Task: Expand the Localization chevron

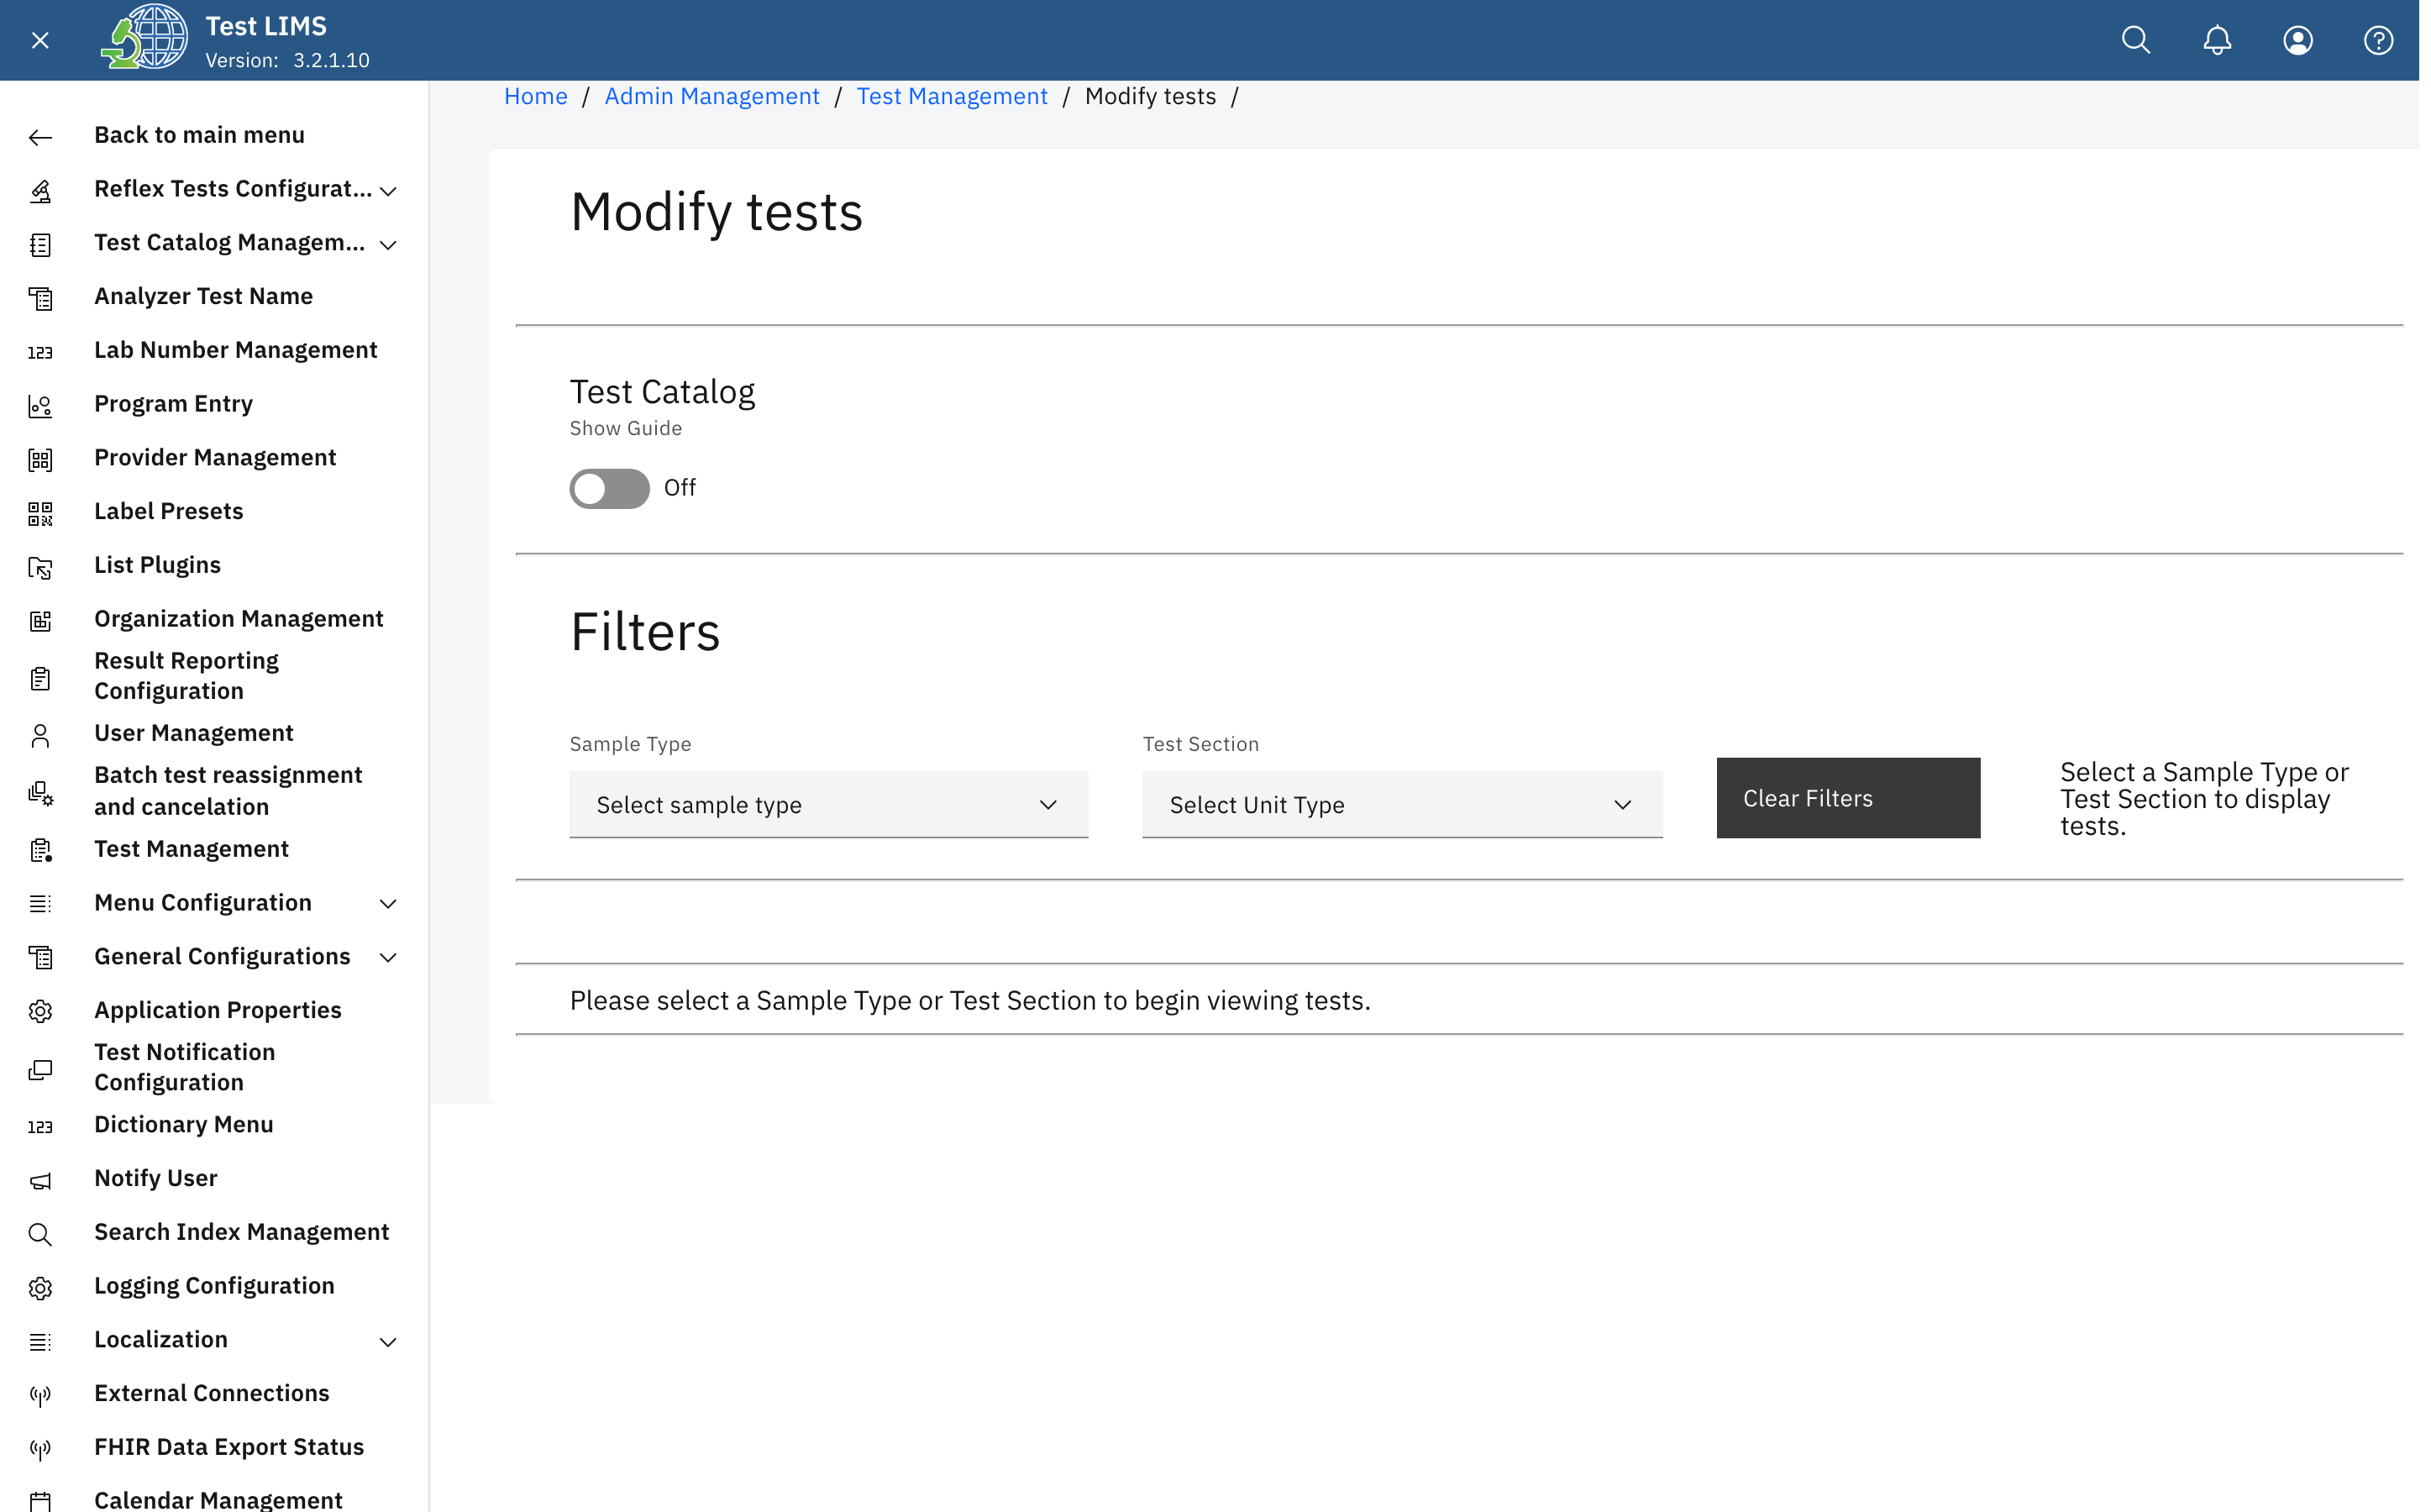Action: (x=388, y=1342)
